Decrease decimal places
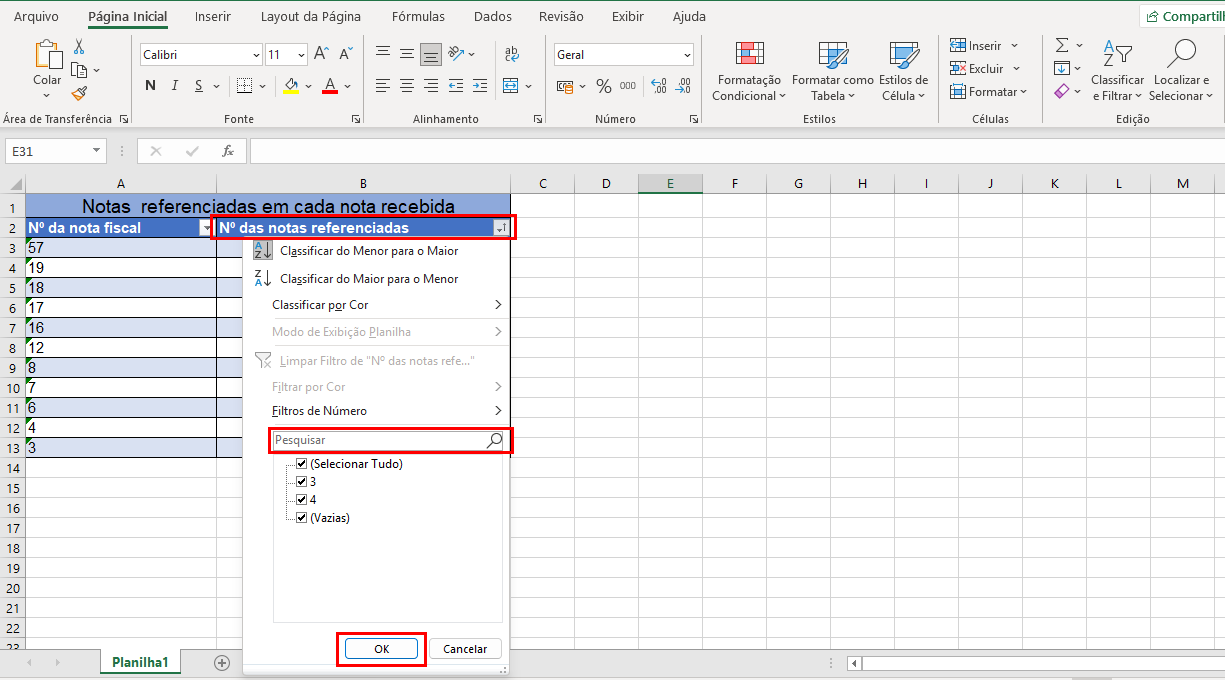Screen dimensions: 1225x680 tap(685, 86)
